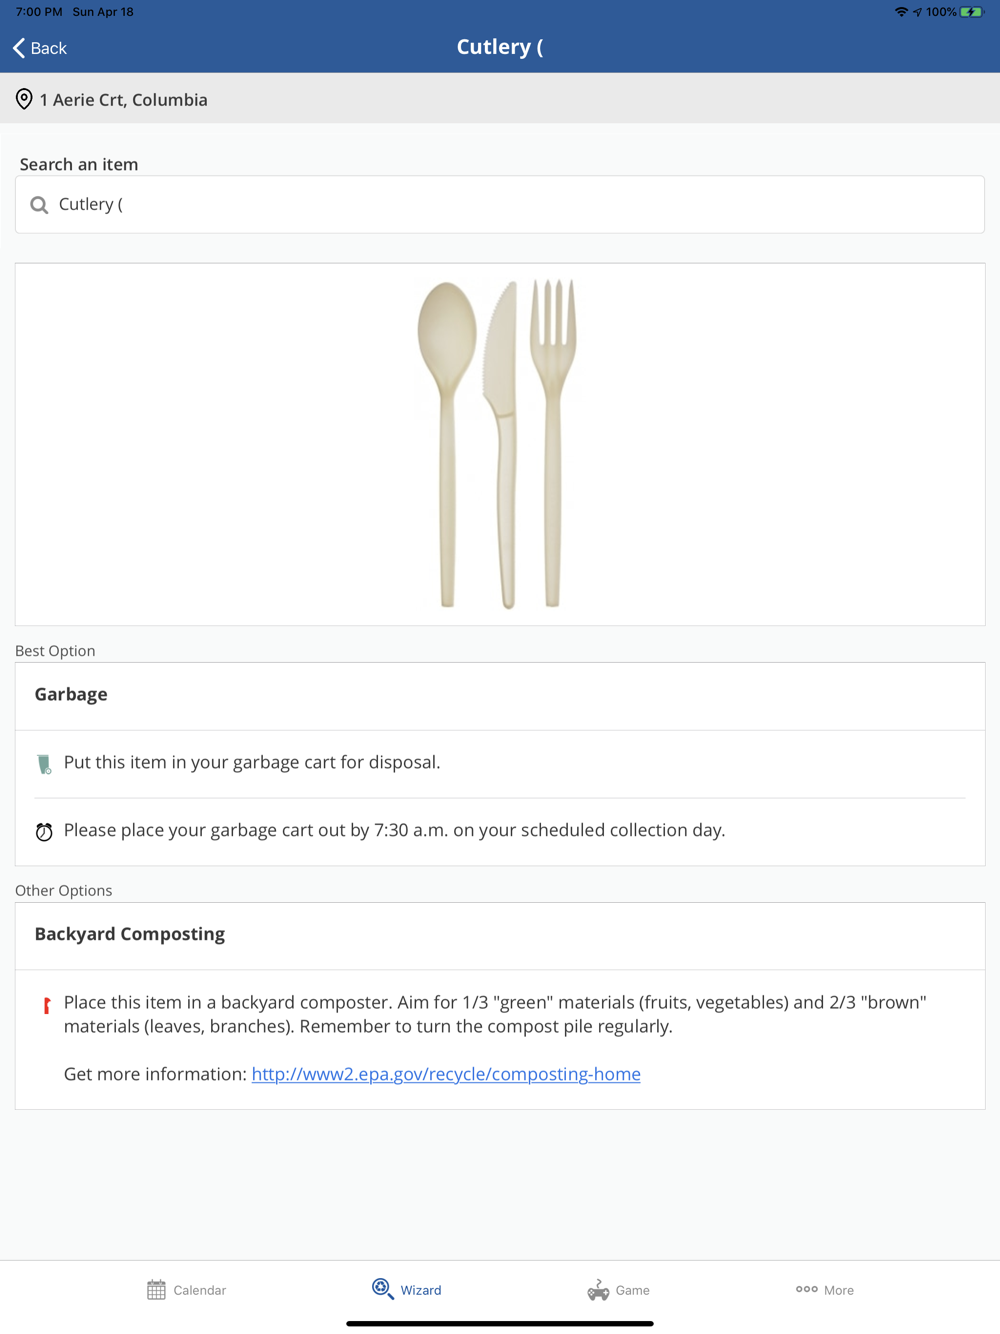
Task: Select the 1 Aerie Crt, Columbia address
Action: [124, 100]
